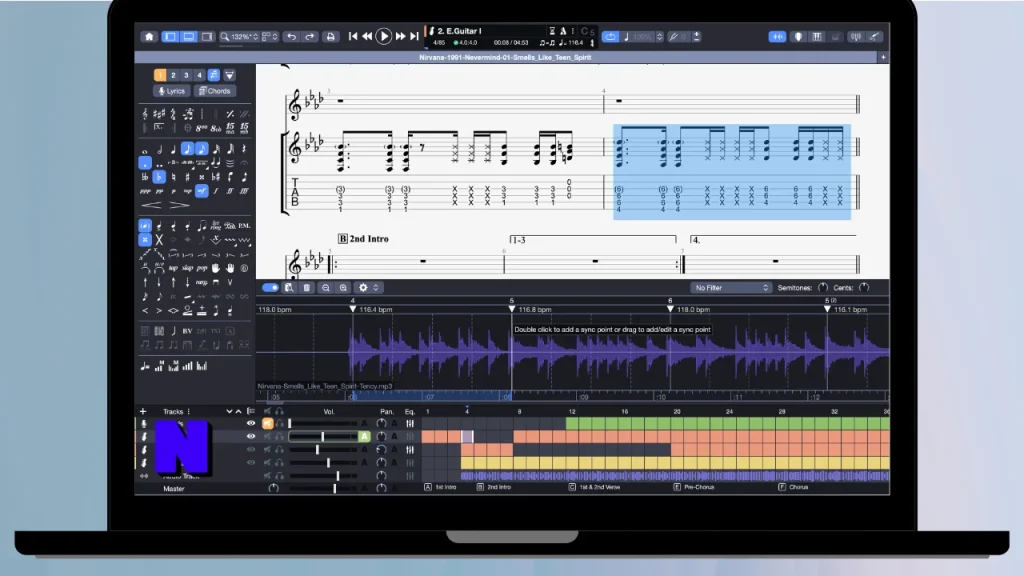Toggle multivoice edition mode icon
1024x576 pixels.
(x=214, y=75)
